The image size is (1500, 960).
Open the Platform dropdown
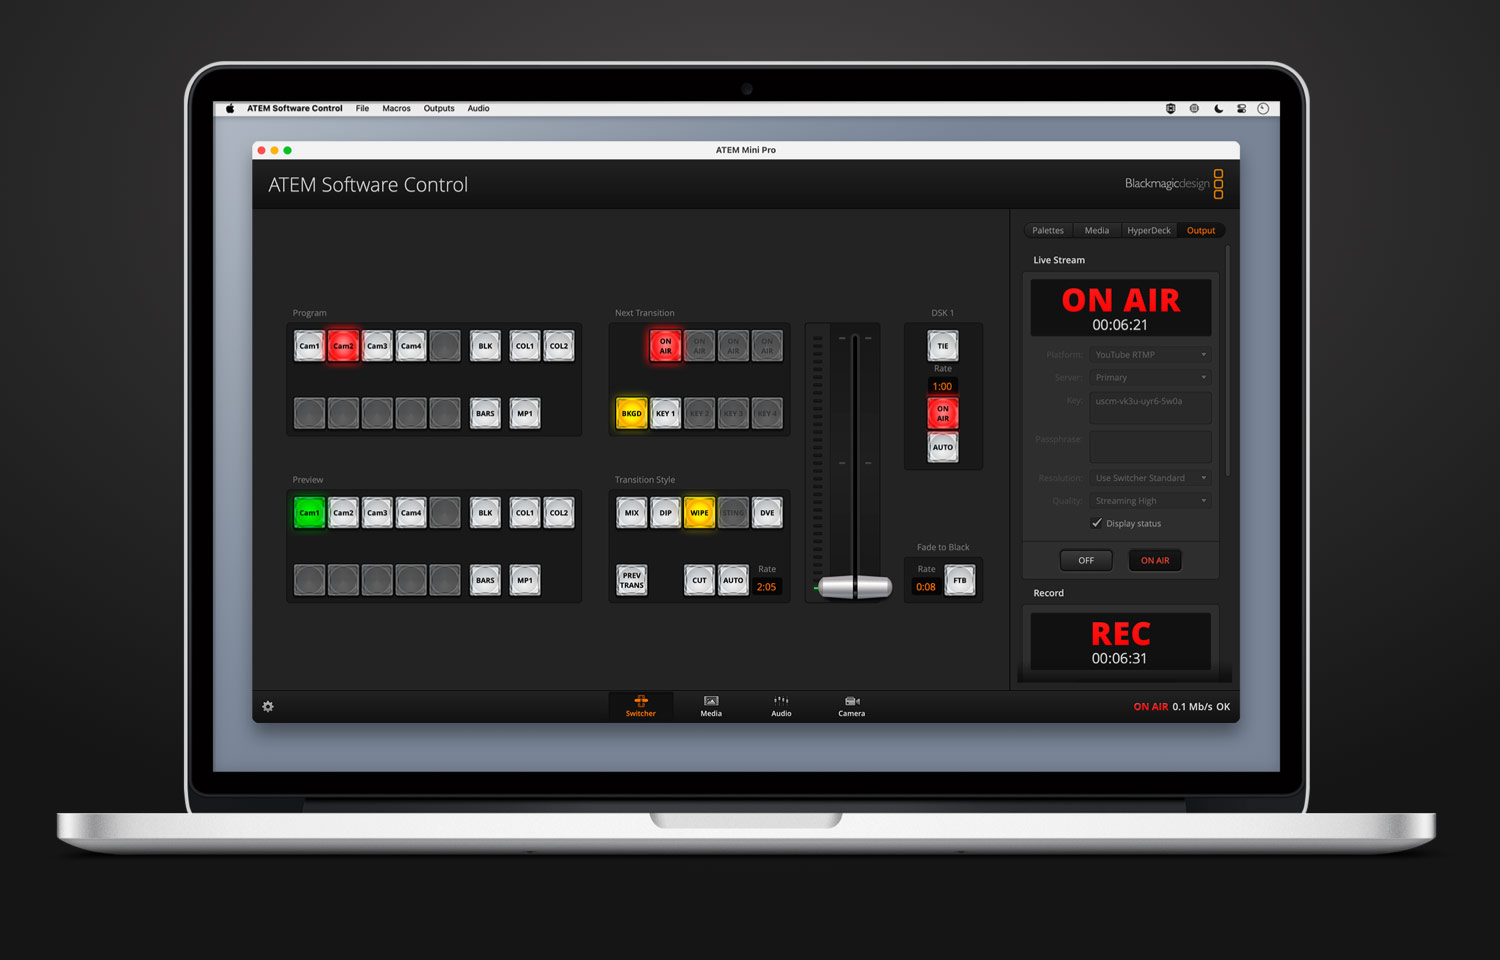coord(1150,354)
